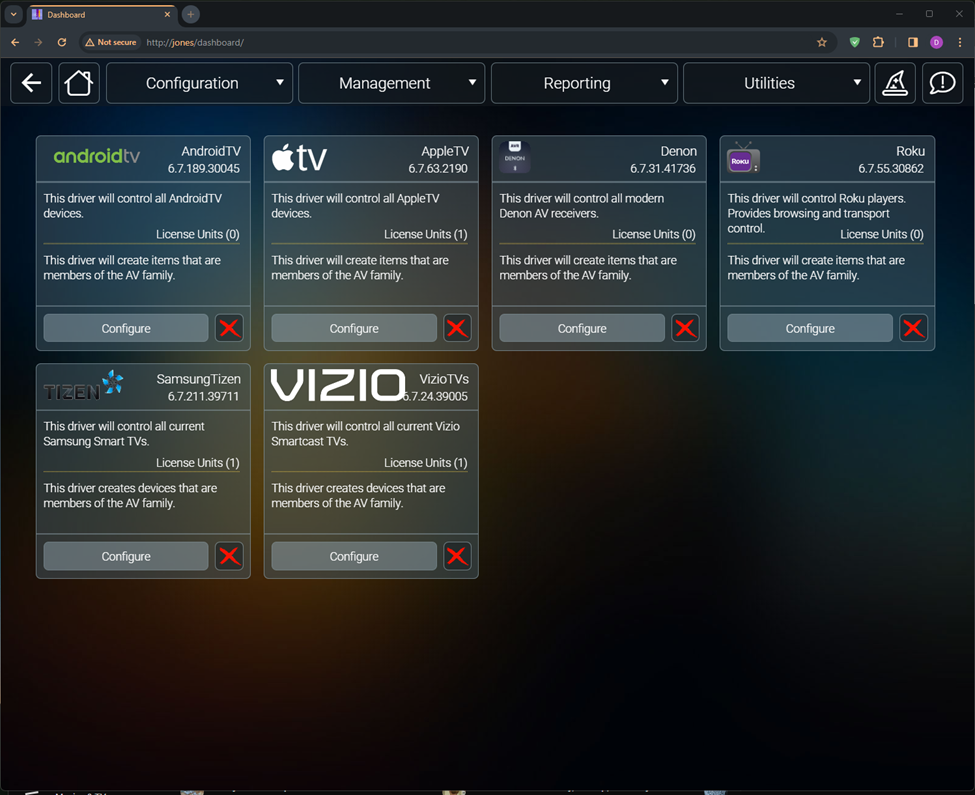Click the VIZIO logo
Viewport: 975px width, 795px height.
click(338, 385)
